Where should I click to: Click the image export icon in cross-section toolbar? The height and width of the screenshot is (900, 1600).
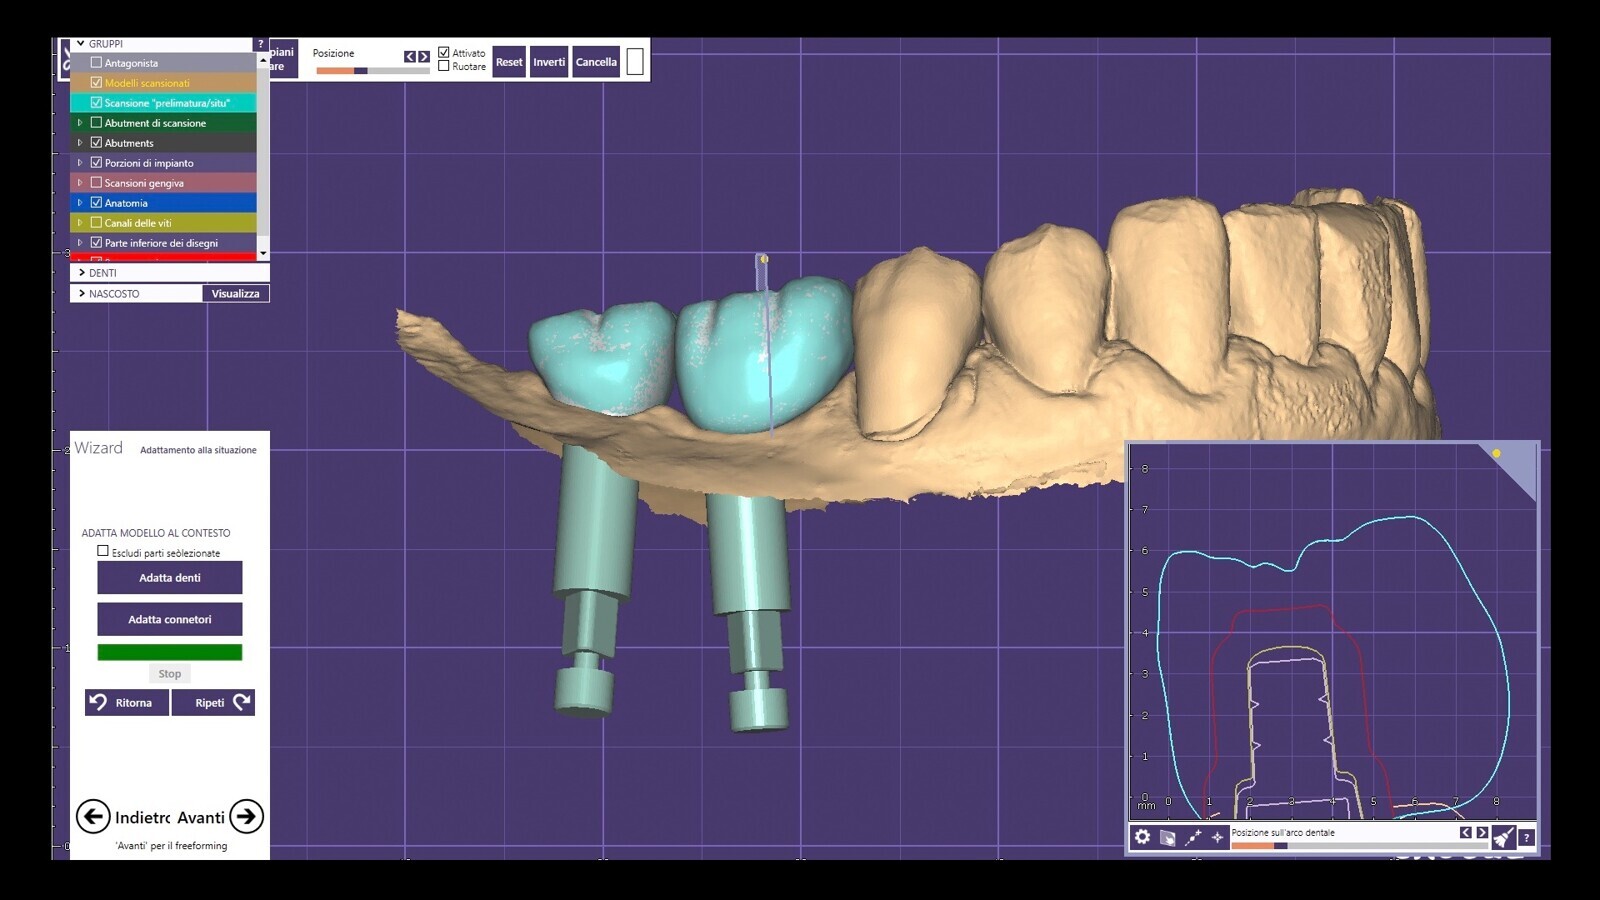click(x=1167, y=837)
